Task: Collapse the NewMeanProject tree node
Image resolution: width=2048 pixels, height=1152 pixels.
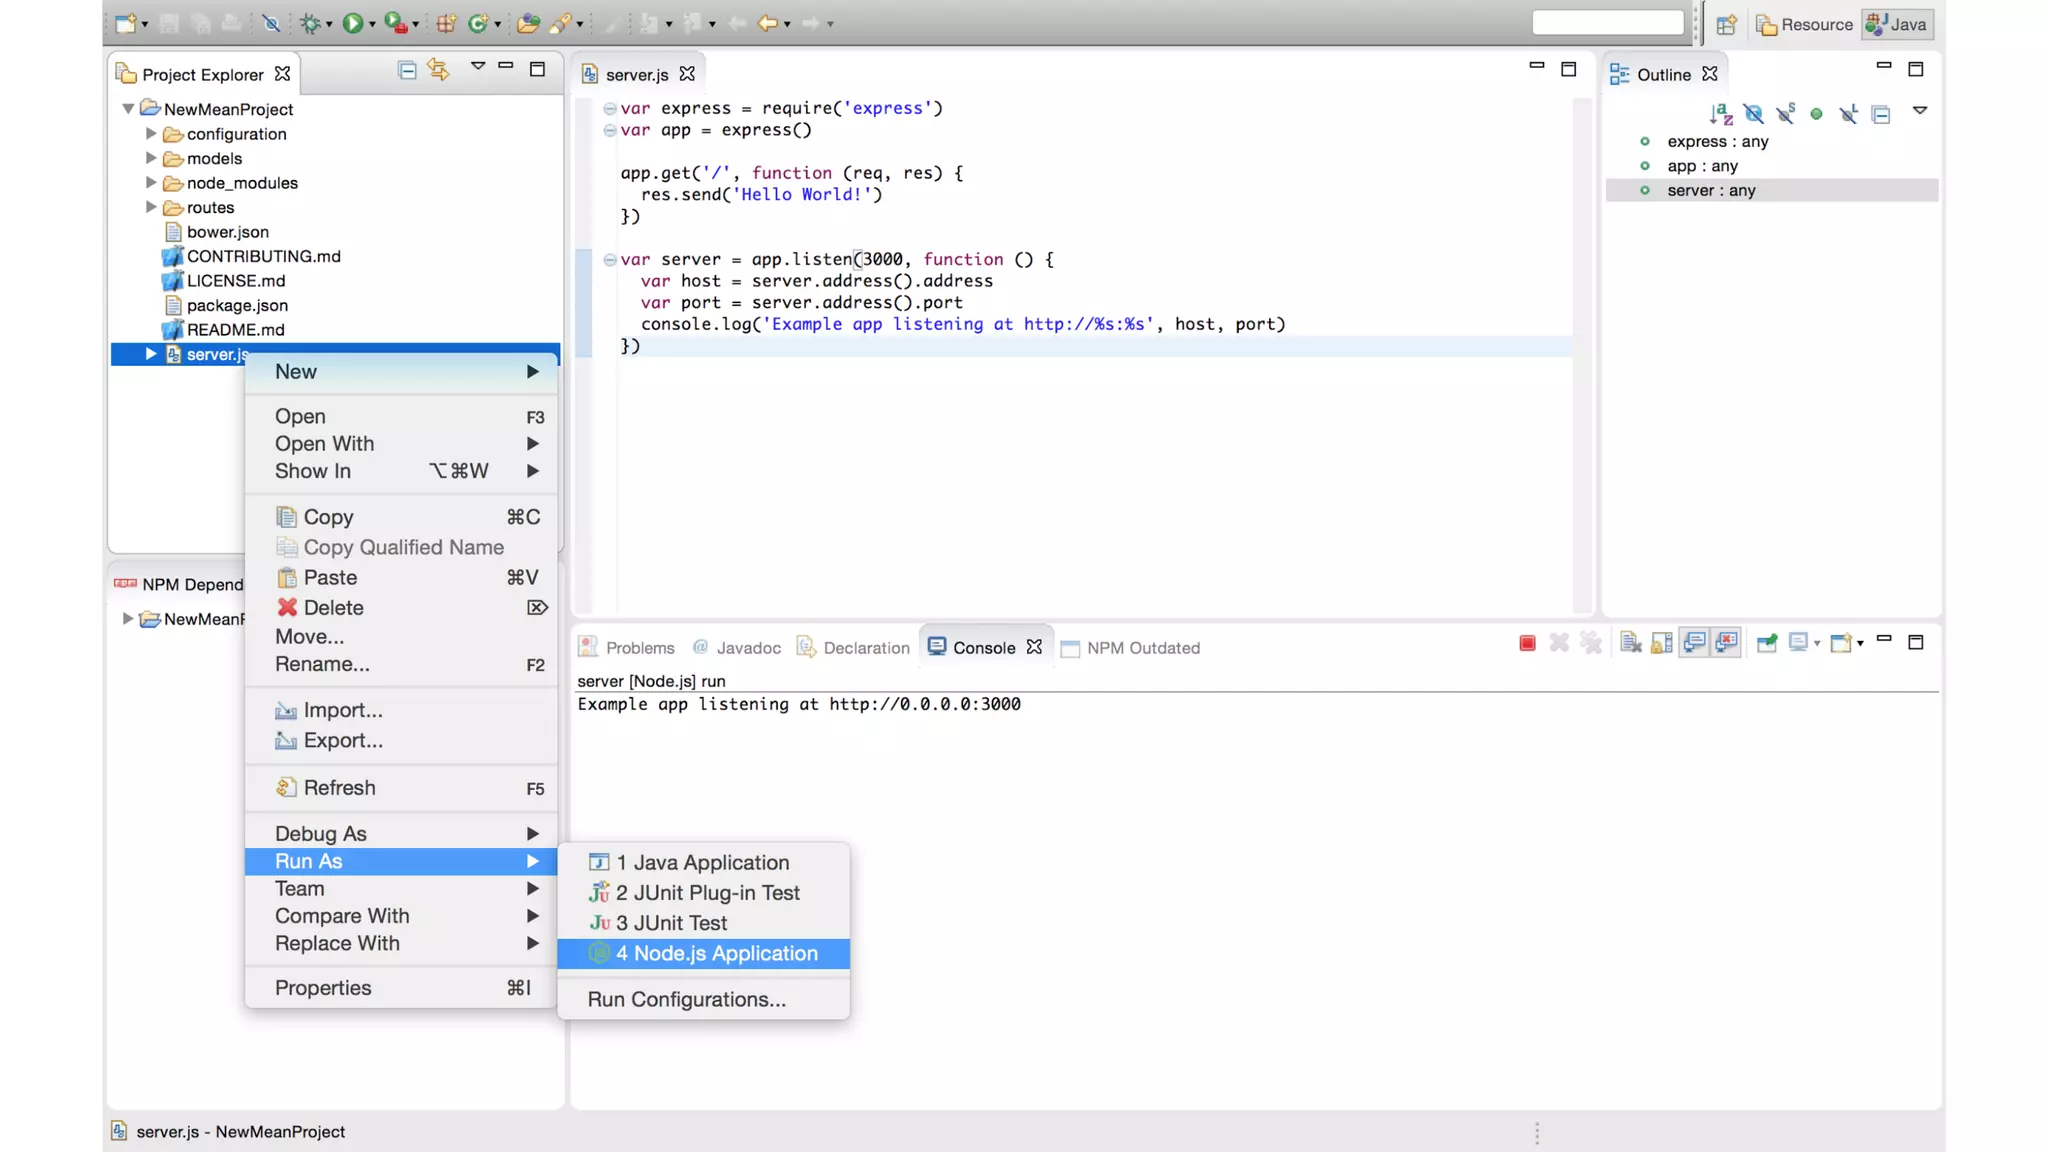Action: [x=128, y=109]
